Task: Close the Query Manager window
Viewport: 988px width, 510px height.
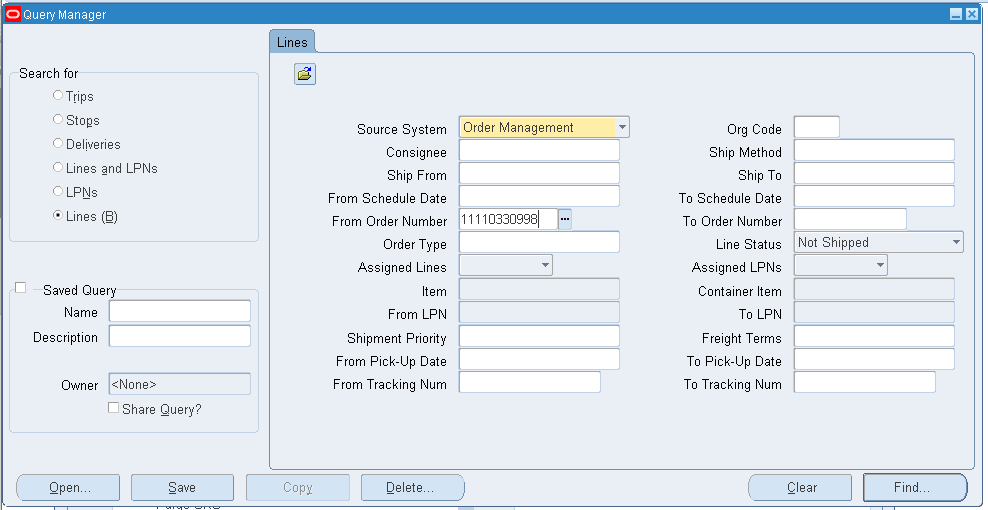Action: pyautogui.click(x=972, y=14)
